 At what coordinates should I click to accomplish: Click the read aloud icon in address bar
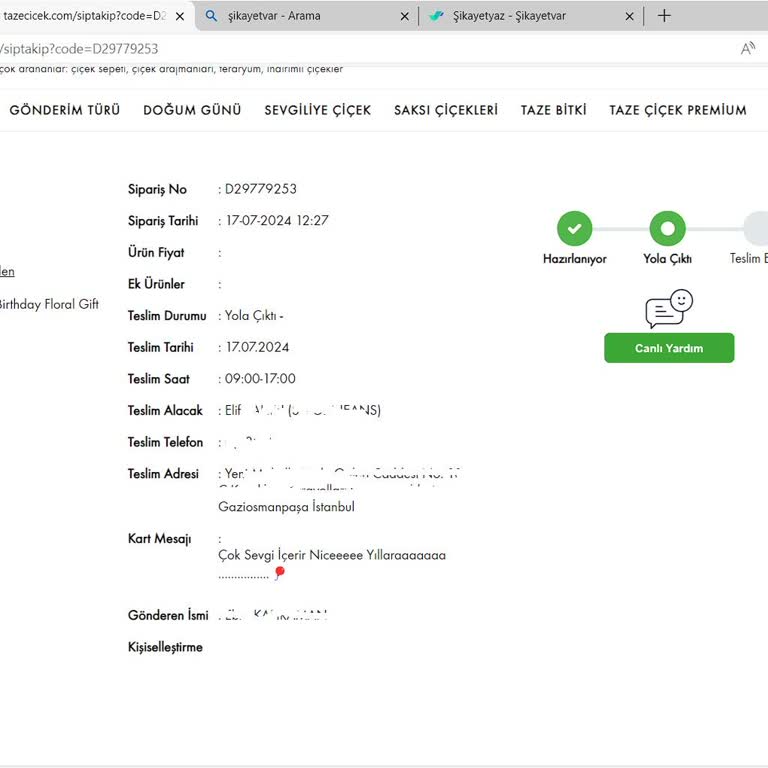(747, 48)
